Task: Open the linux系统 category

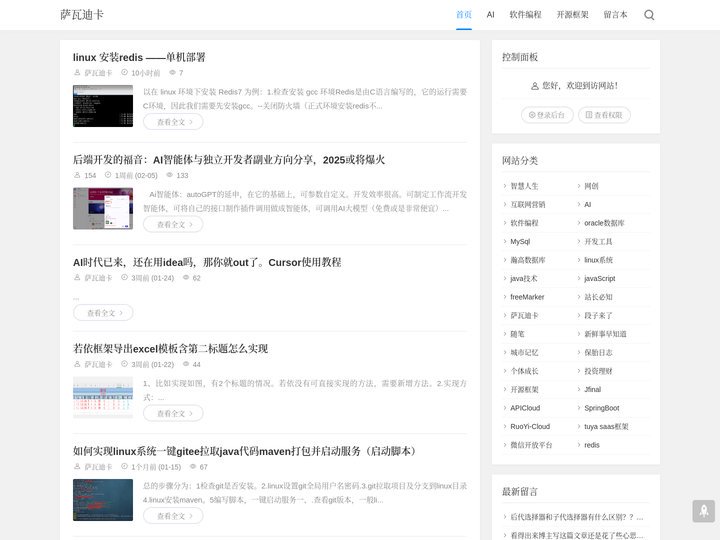Action: point(598,260)
